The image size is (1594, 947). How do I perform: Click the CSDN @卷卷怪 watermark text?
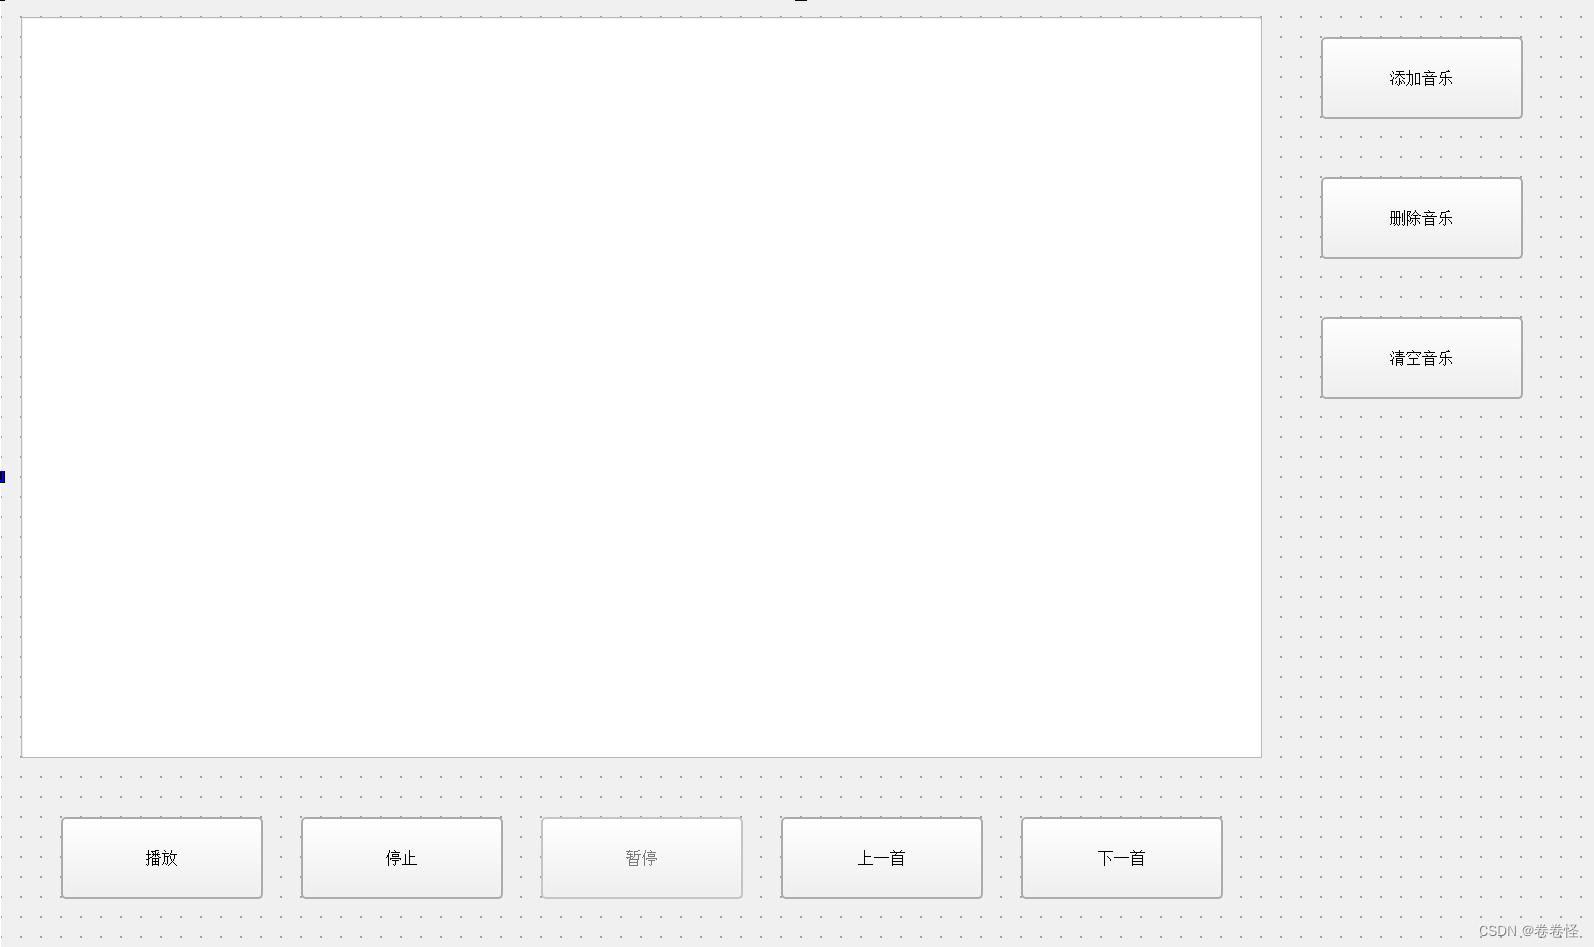(x=1531, y=931)
